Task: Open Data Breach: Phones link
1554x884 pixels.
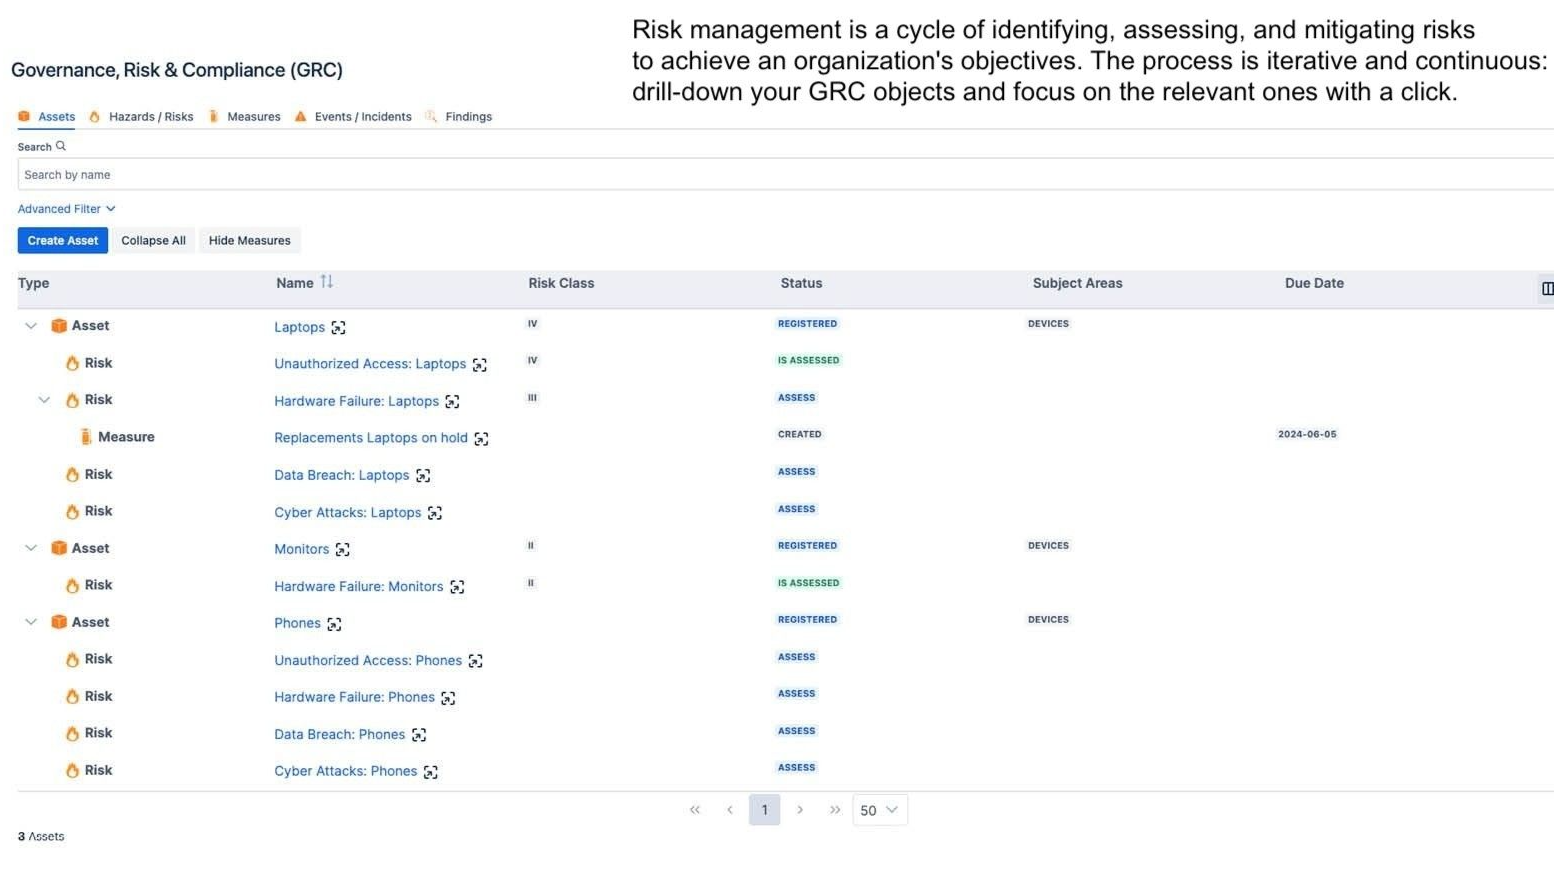Action: tap(339, 735)
